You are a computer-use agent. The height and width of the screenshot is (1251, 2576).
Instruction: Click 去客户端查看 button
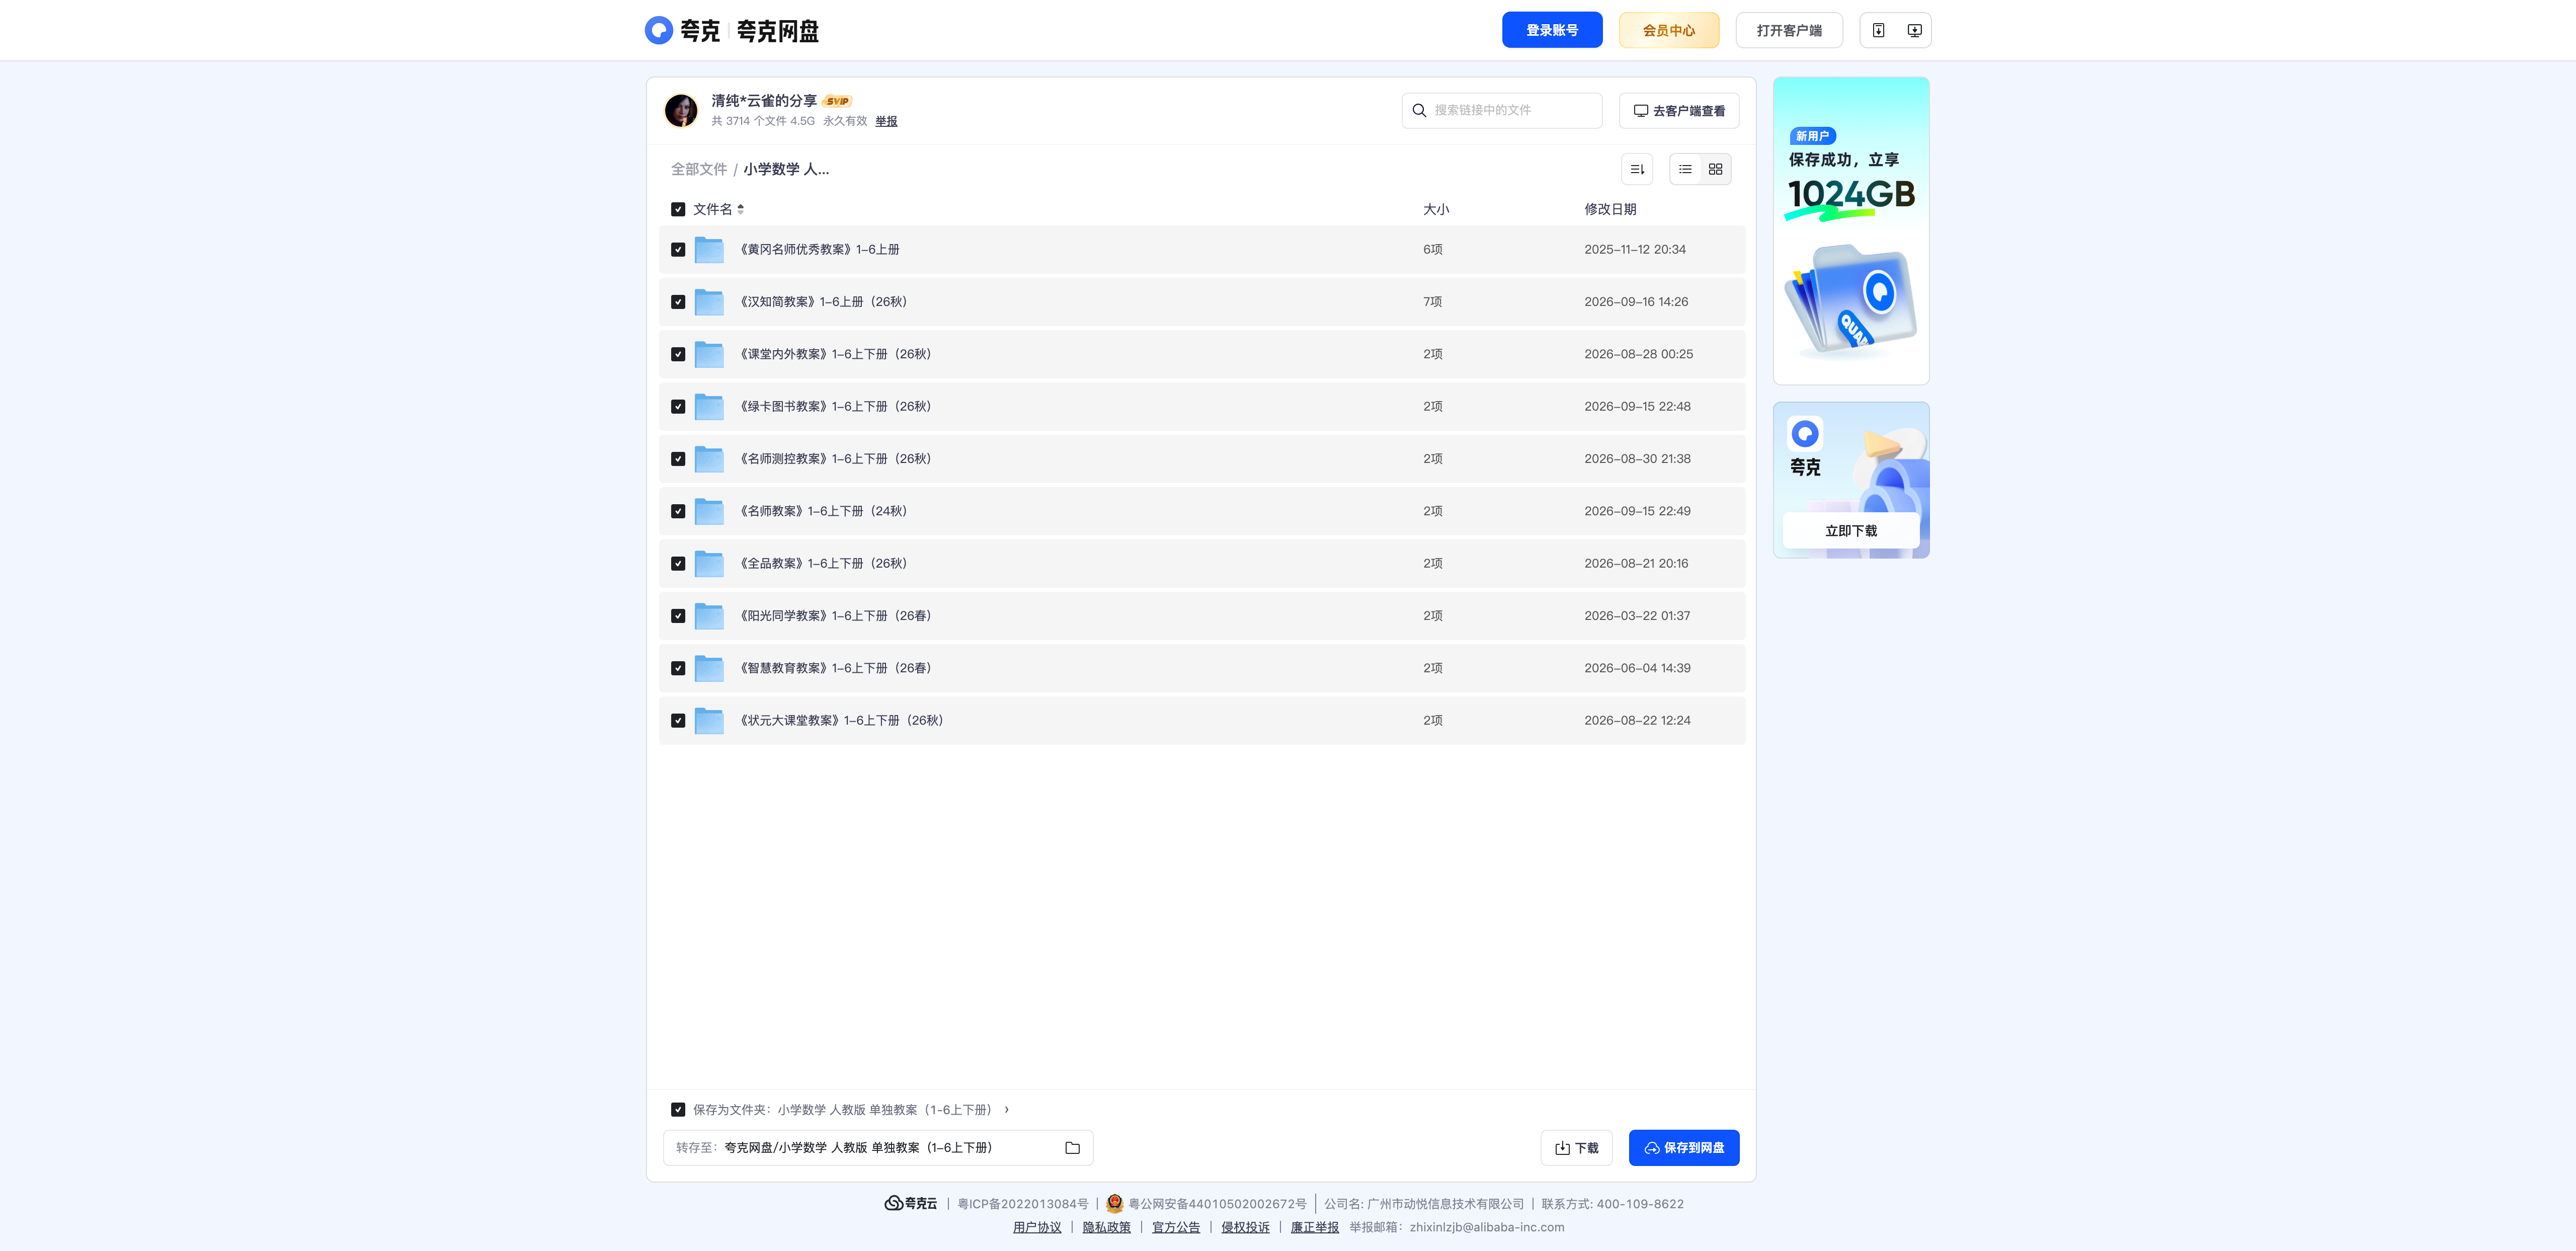[x=1678, y=110]
